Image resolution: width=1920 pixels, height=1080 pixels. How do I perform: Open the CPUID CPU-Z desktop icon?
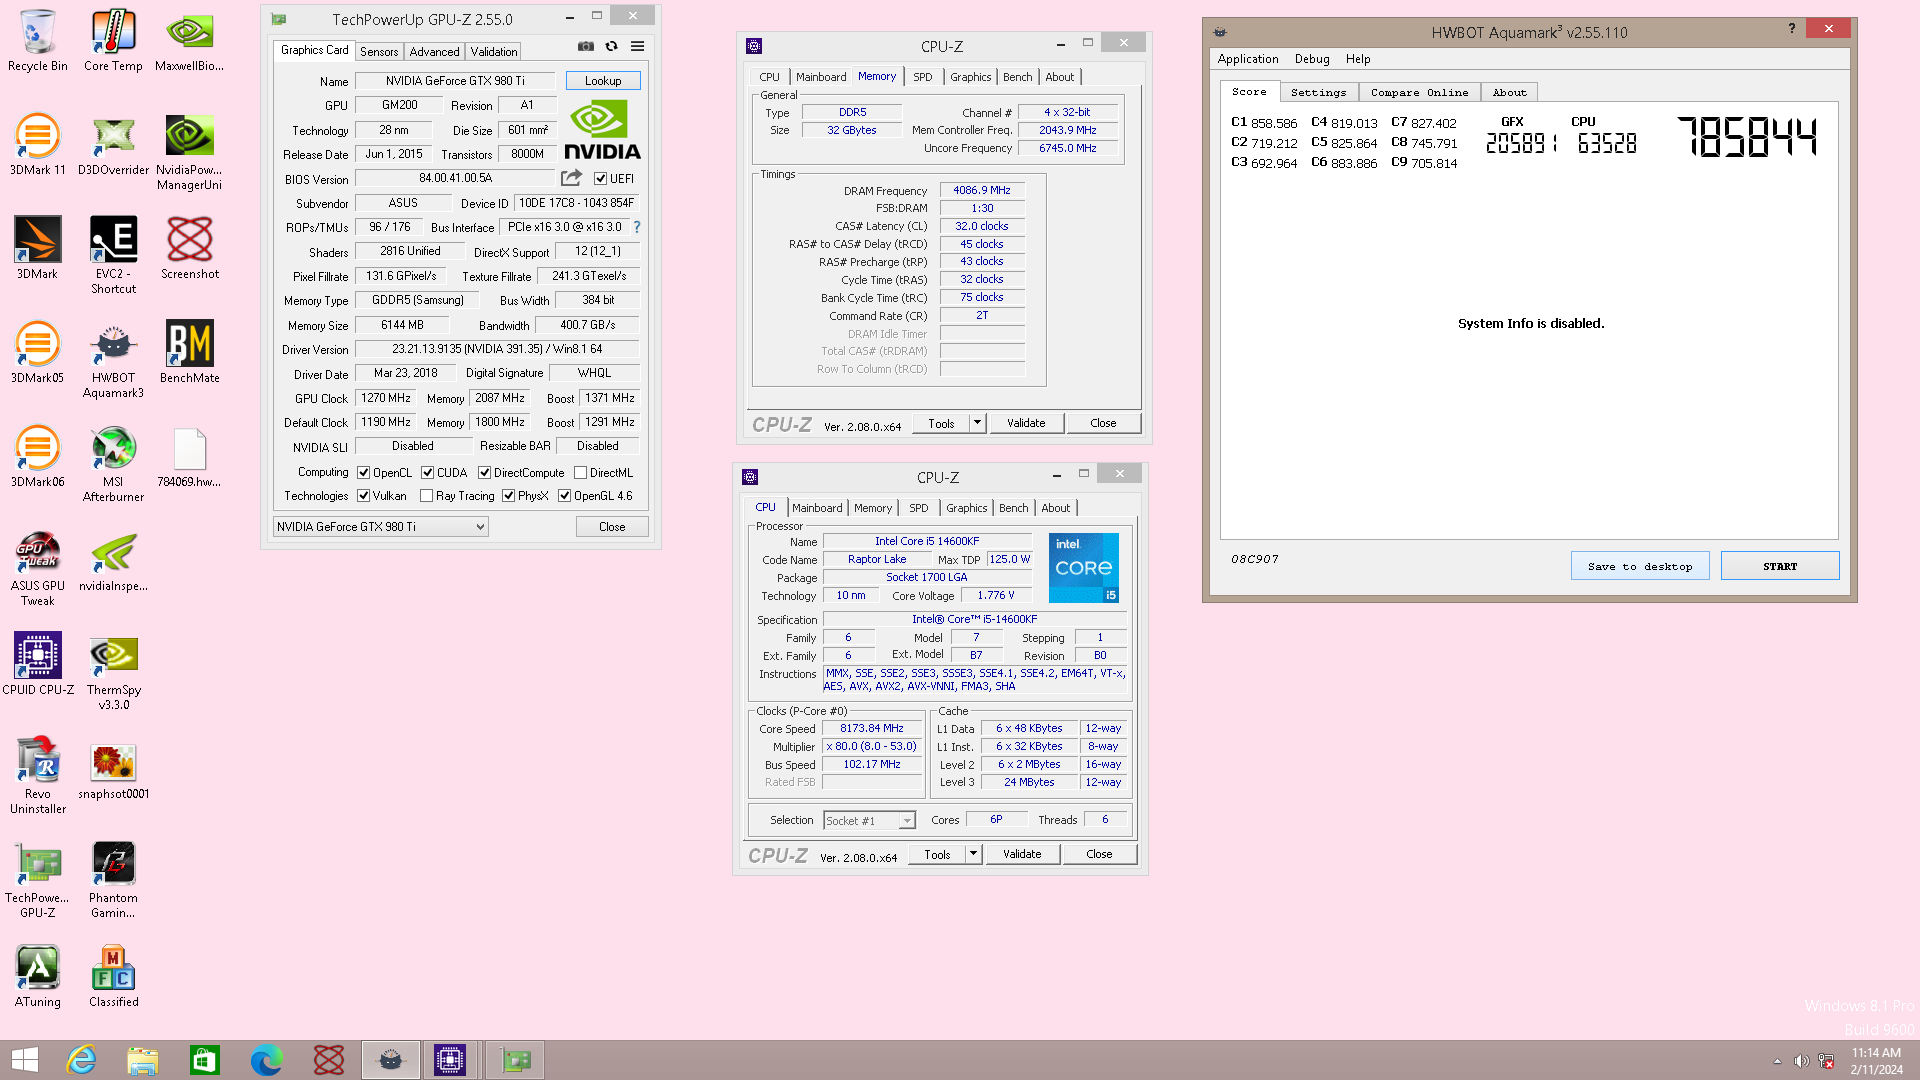37,664
